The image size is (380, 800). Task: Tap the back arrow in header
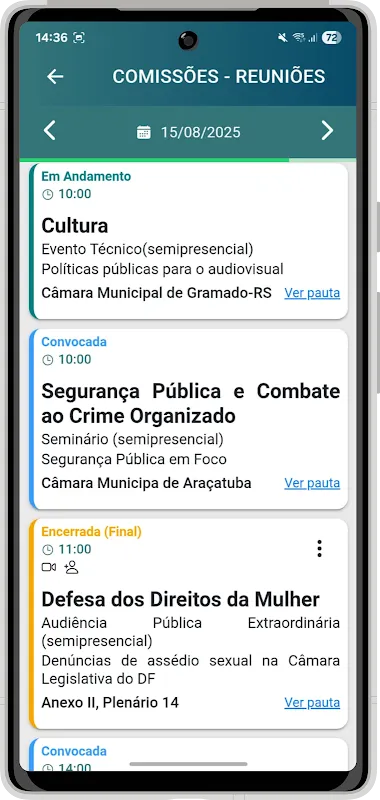(x=55, y=77)
